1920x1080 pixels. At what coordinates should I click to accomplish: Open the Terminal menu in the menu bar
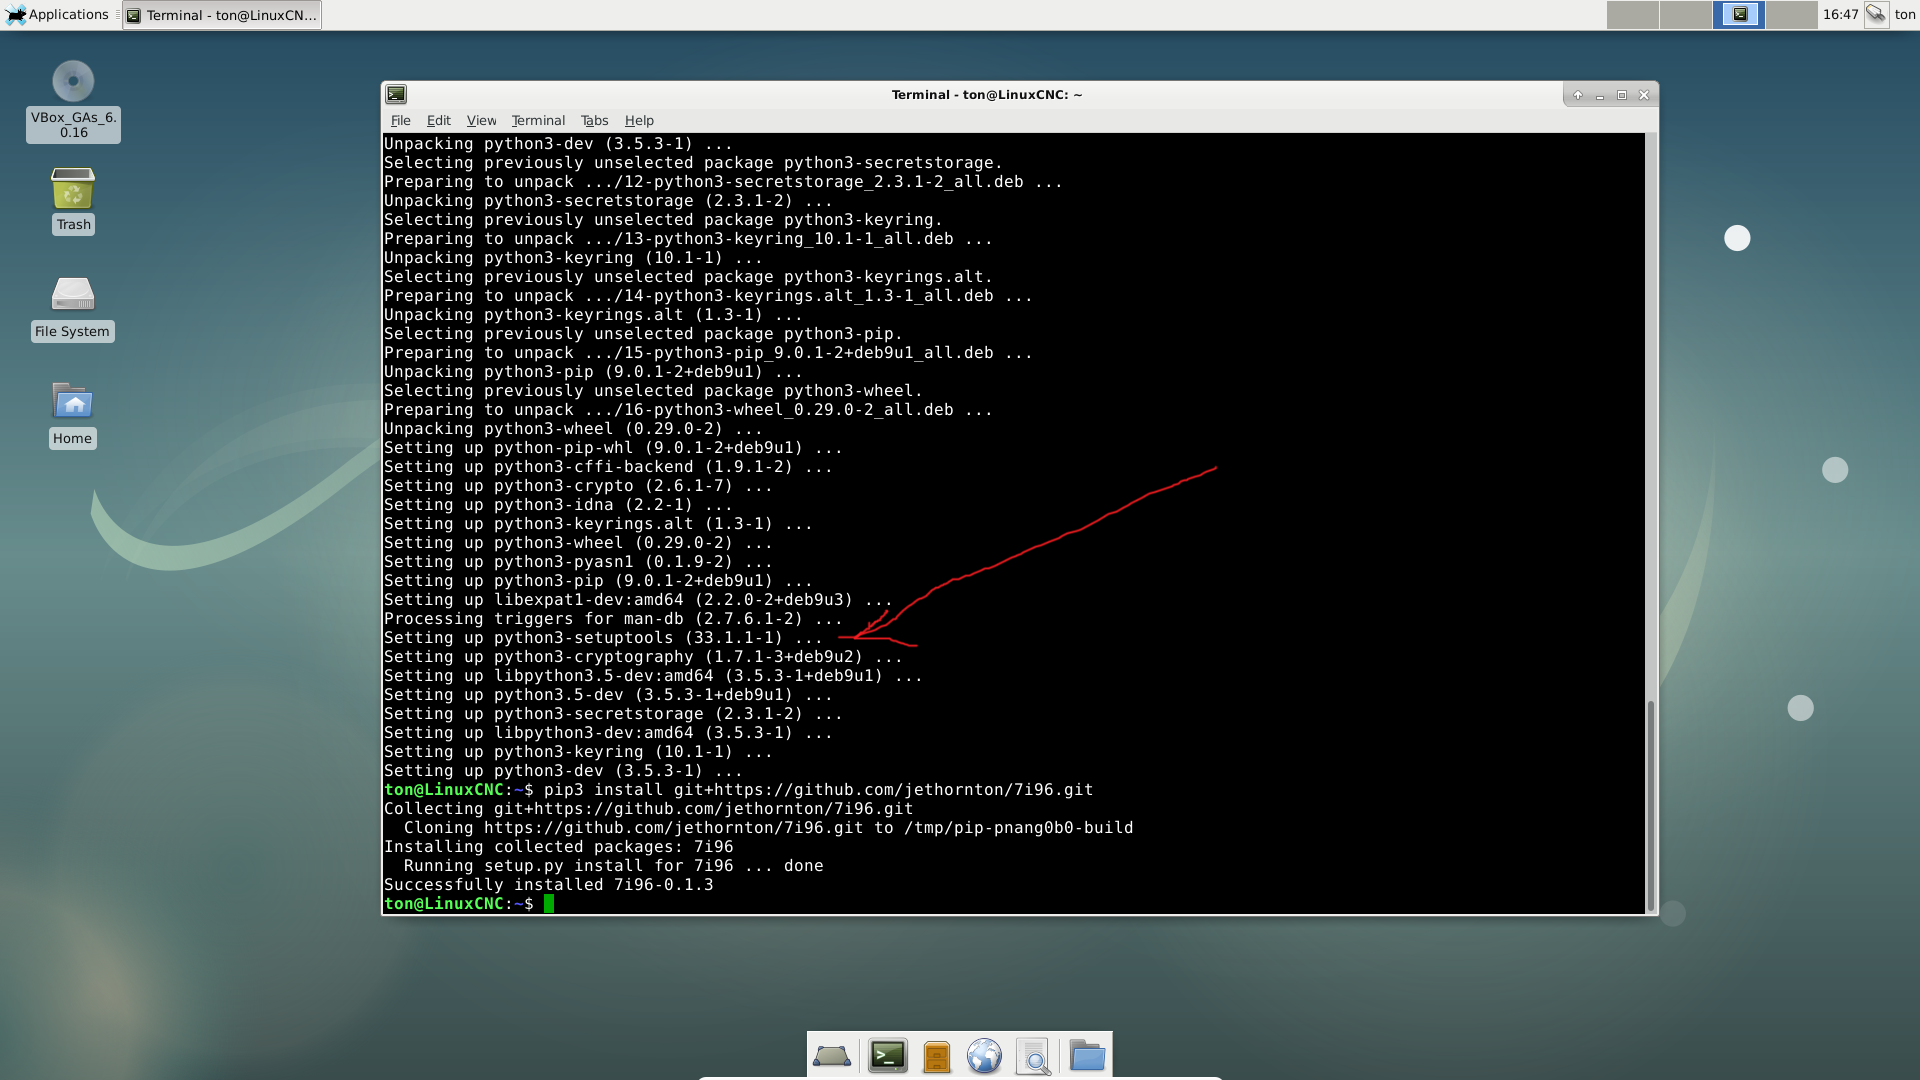[x=538, y=120]
